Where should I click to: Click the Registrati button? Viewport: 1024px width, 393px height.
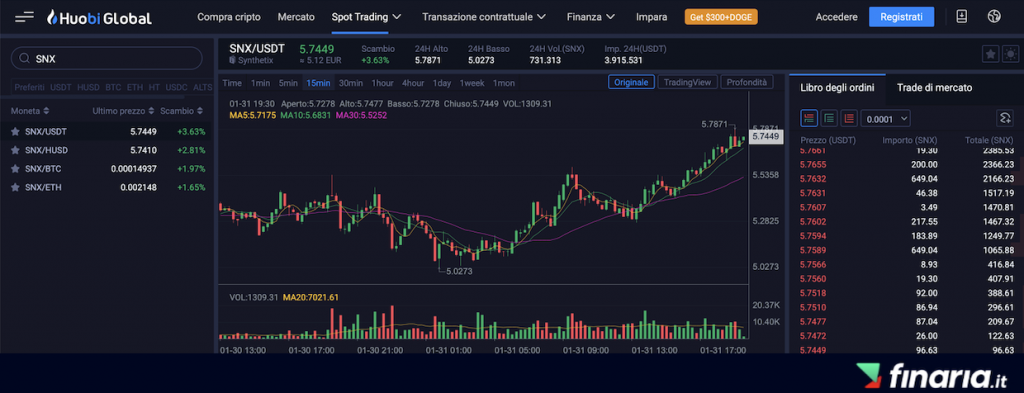tap(901, 17)
